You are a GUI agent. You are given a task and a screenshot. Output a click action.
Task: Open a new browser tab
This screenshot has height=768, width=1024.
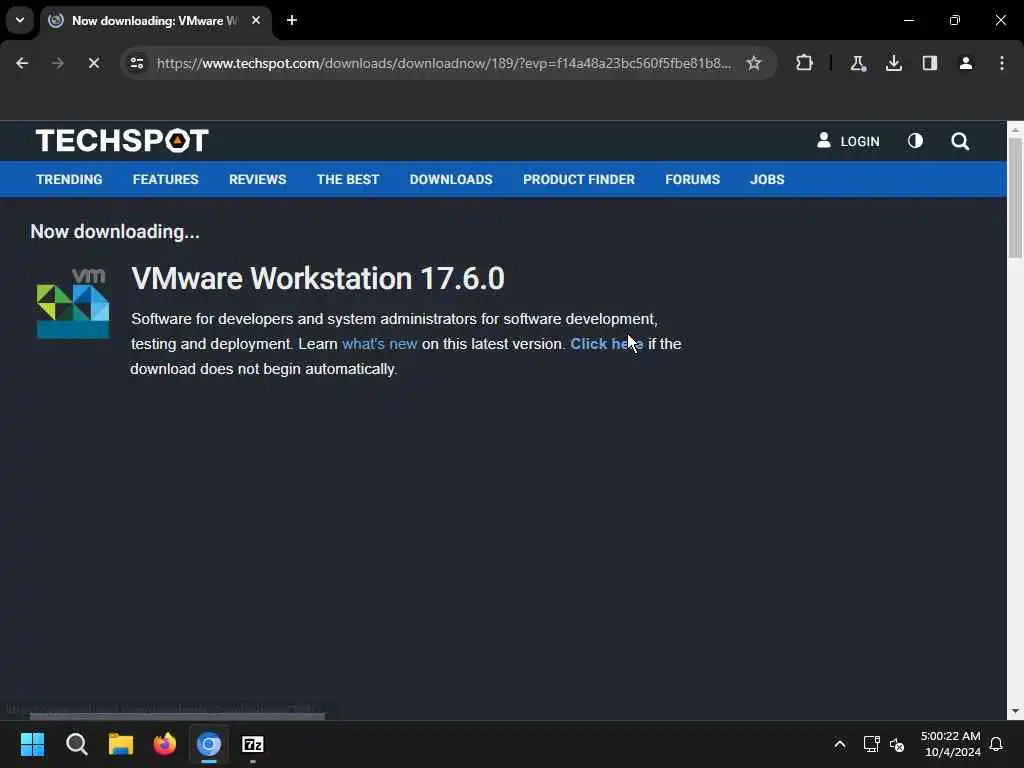click(292, 20)
